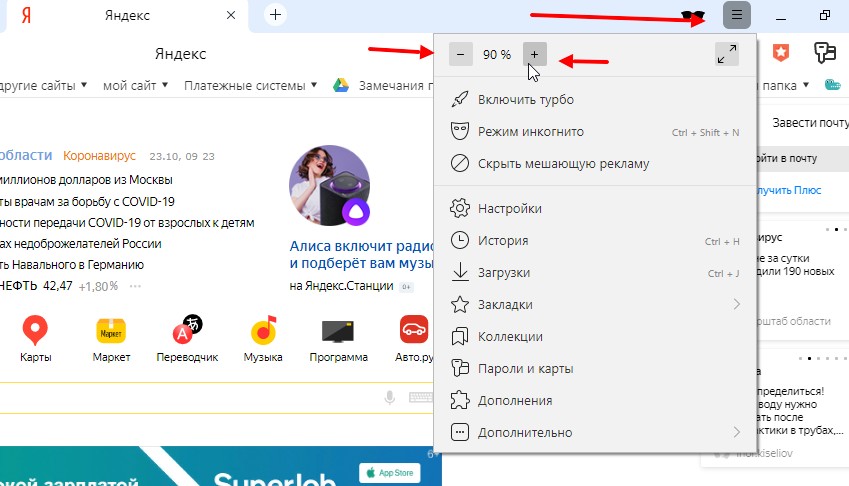Click the star icon for bookmarks

coord(460,304)
